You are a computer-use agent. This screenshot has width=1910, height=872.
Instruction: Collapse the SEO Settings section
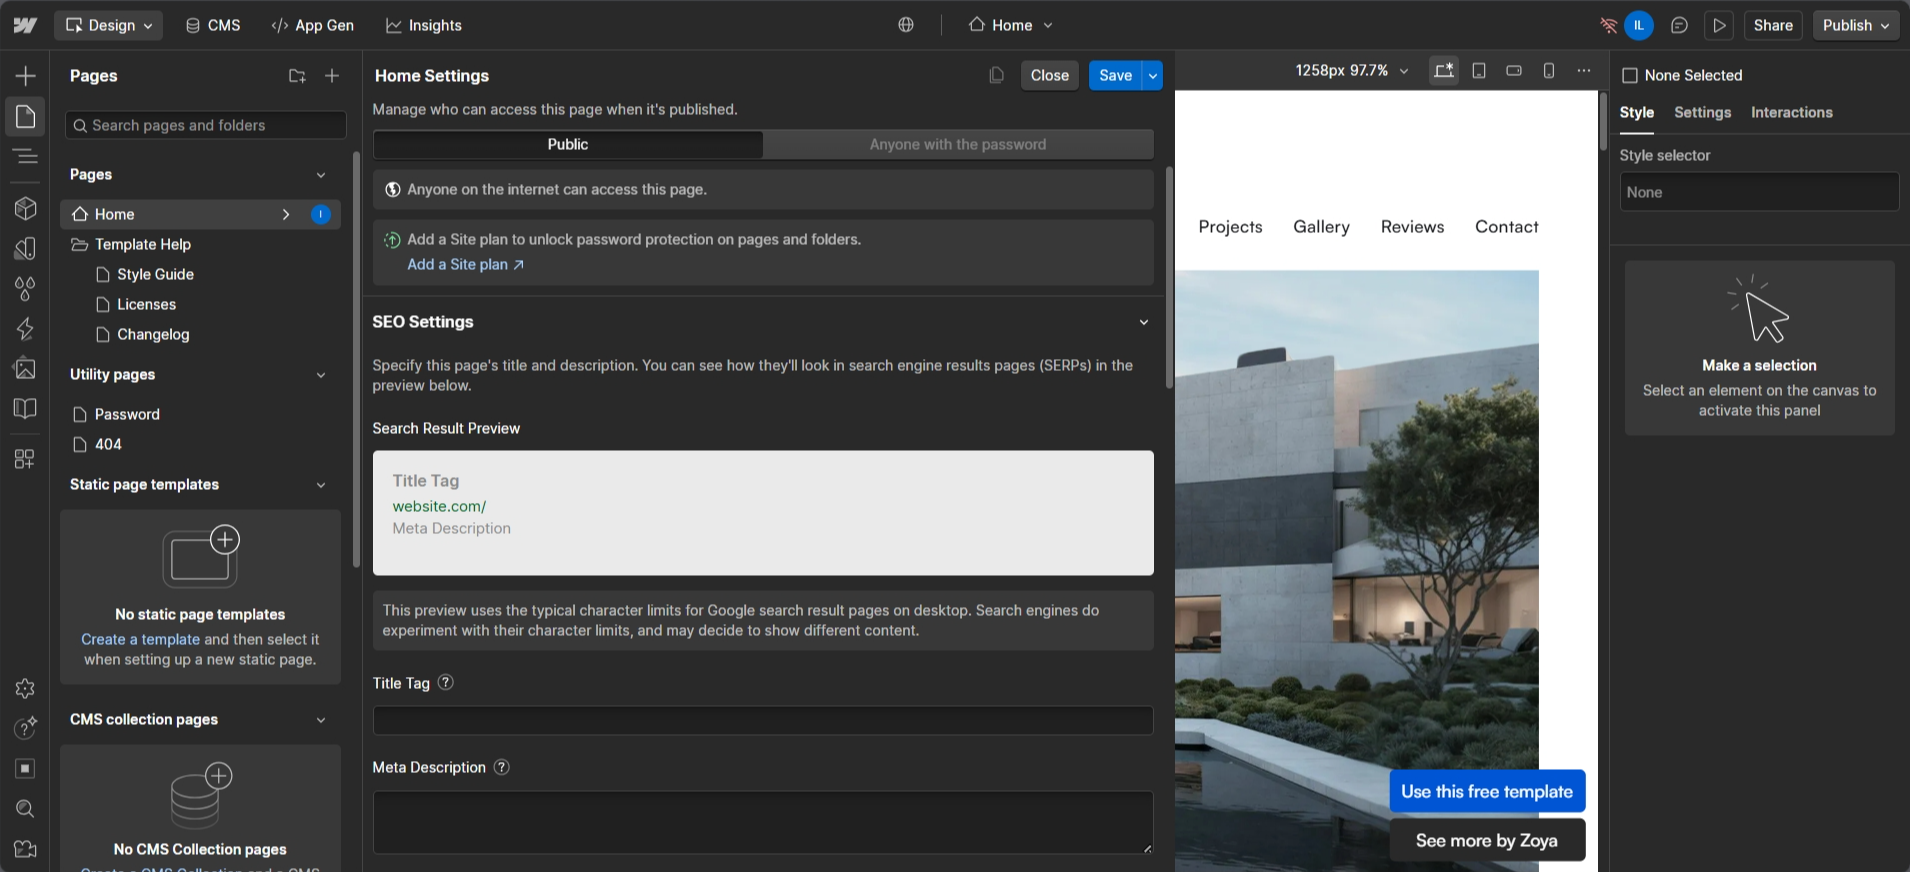tap(1144, 322)
